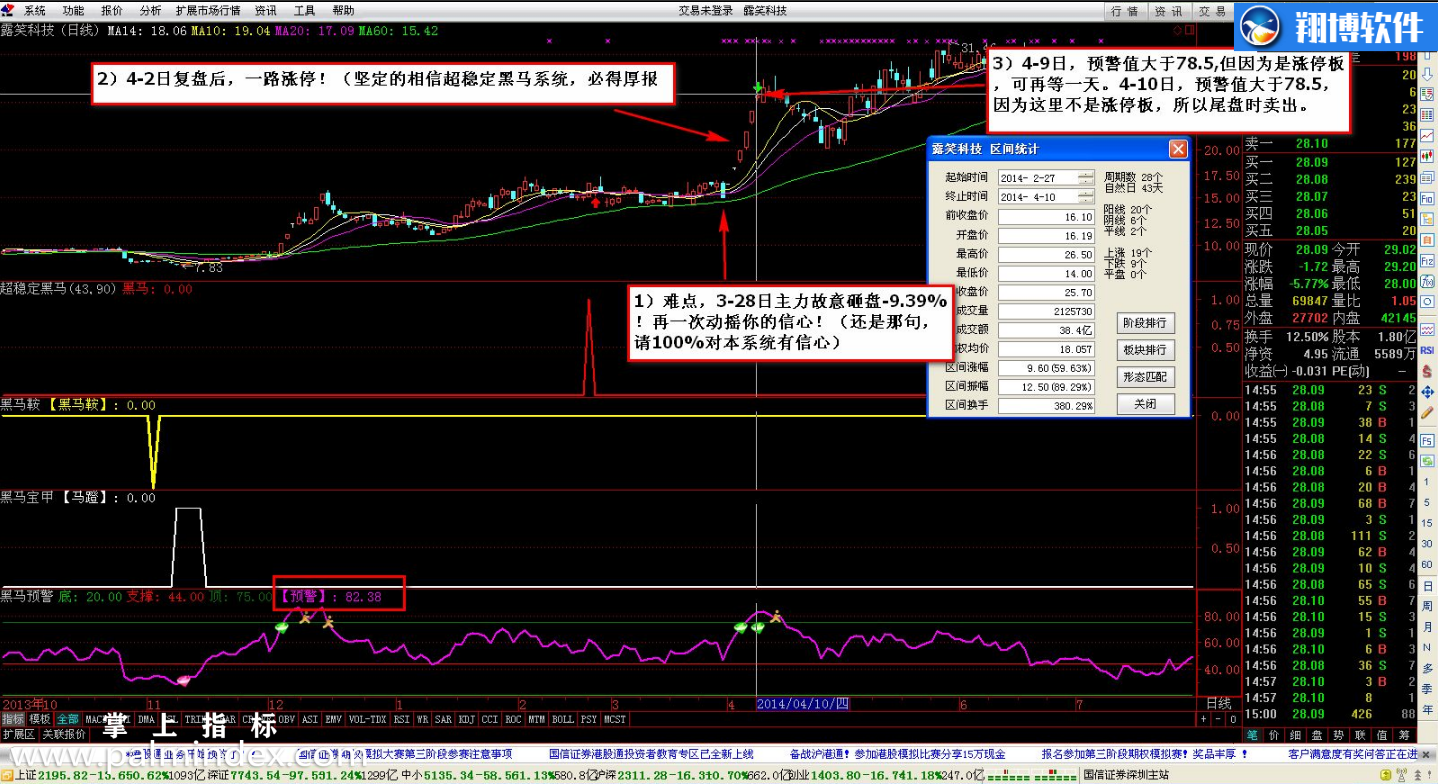Viewport: 1438px width, 784px height.
Task: Click the red dollar sign icon
Action: click(x=1428, y=371)
